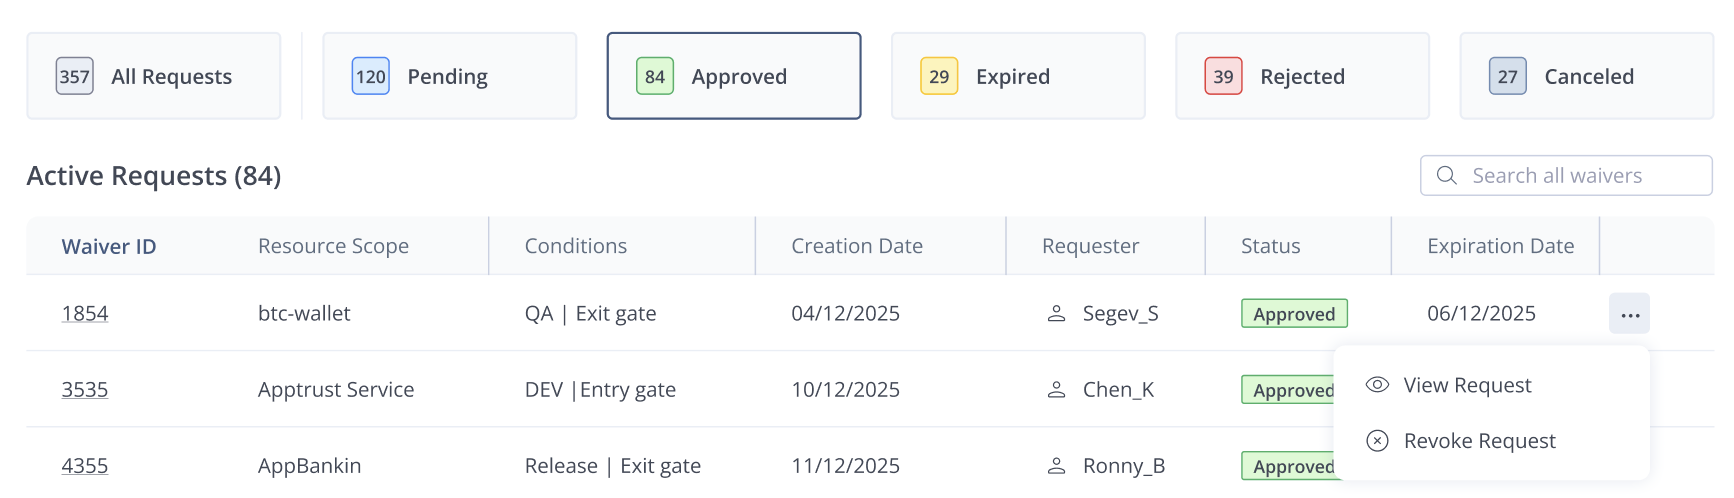Image resolution: width=1734 pixels, height=498 pixels.
Task: Select Revoke Request in the menu
Action: point(1479,441)
